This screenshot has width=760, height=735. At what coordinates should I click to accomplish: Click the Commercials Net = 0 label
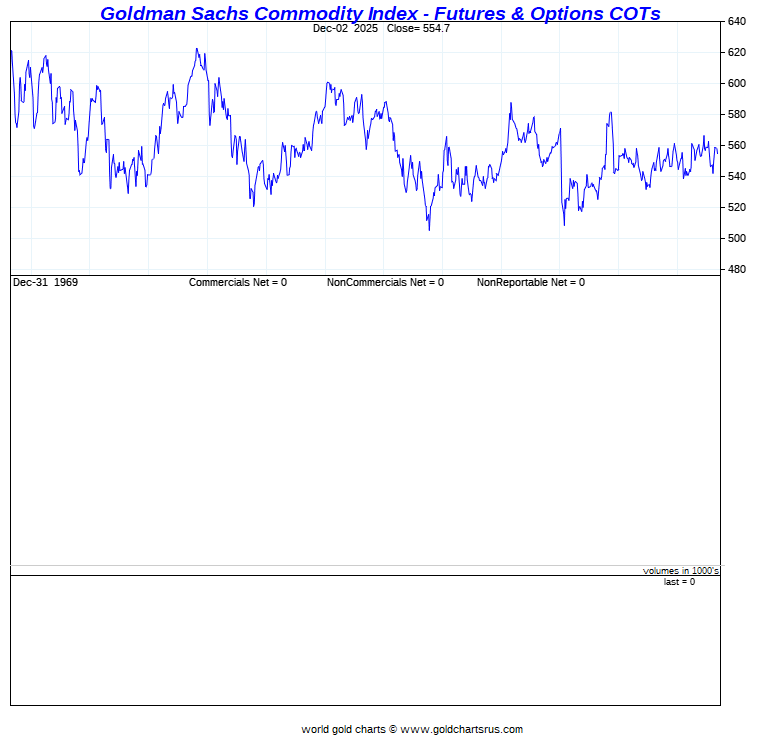pos(238,282)
